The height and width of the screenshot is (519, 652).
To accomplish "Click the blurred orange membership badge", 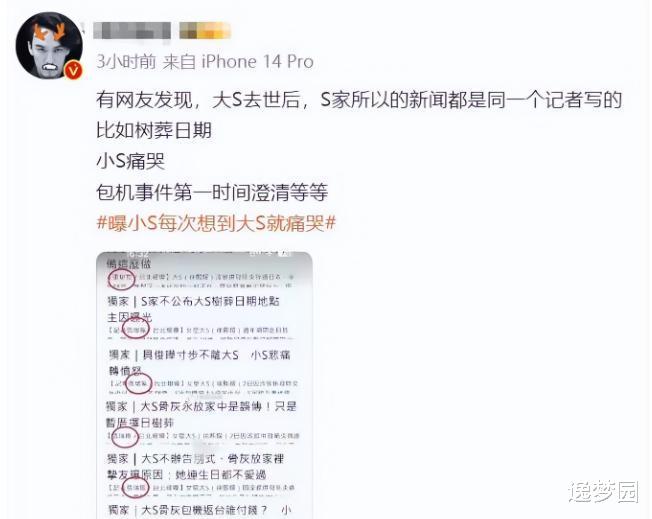I will [205, 31].
